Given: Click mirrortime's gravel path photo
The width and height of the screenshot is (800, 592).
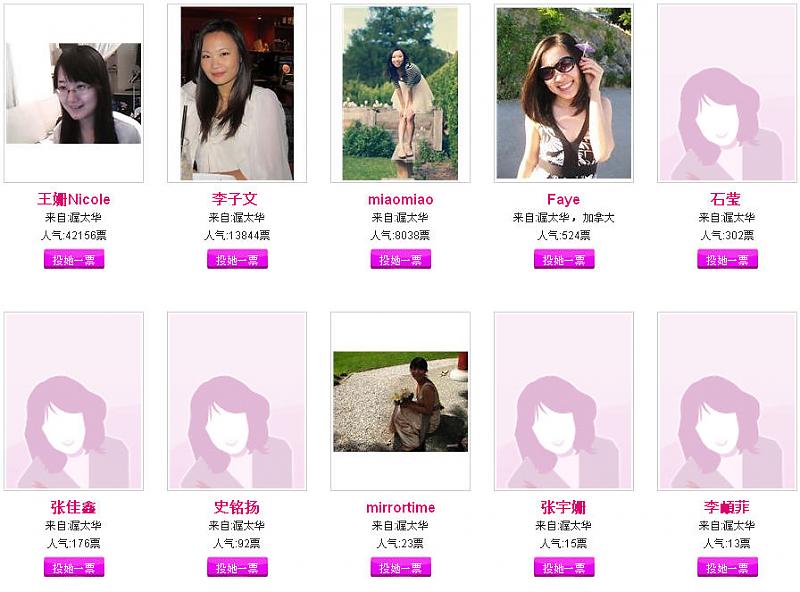Looking at the screenshot, I should point(401,402).
